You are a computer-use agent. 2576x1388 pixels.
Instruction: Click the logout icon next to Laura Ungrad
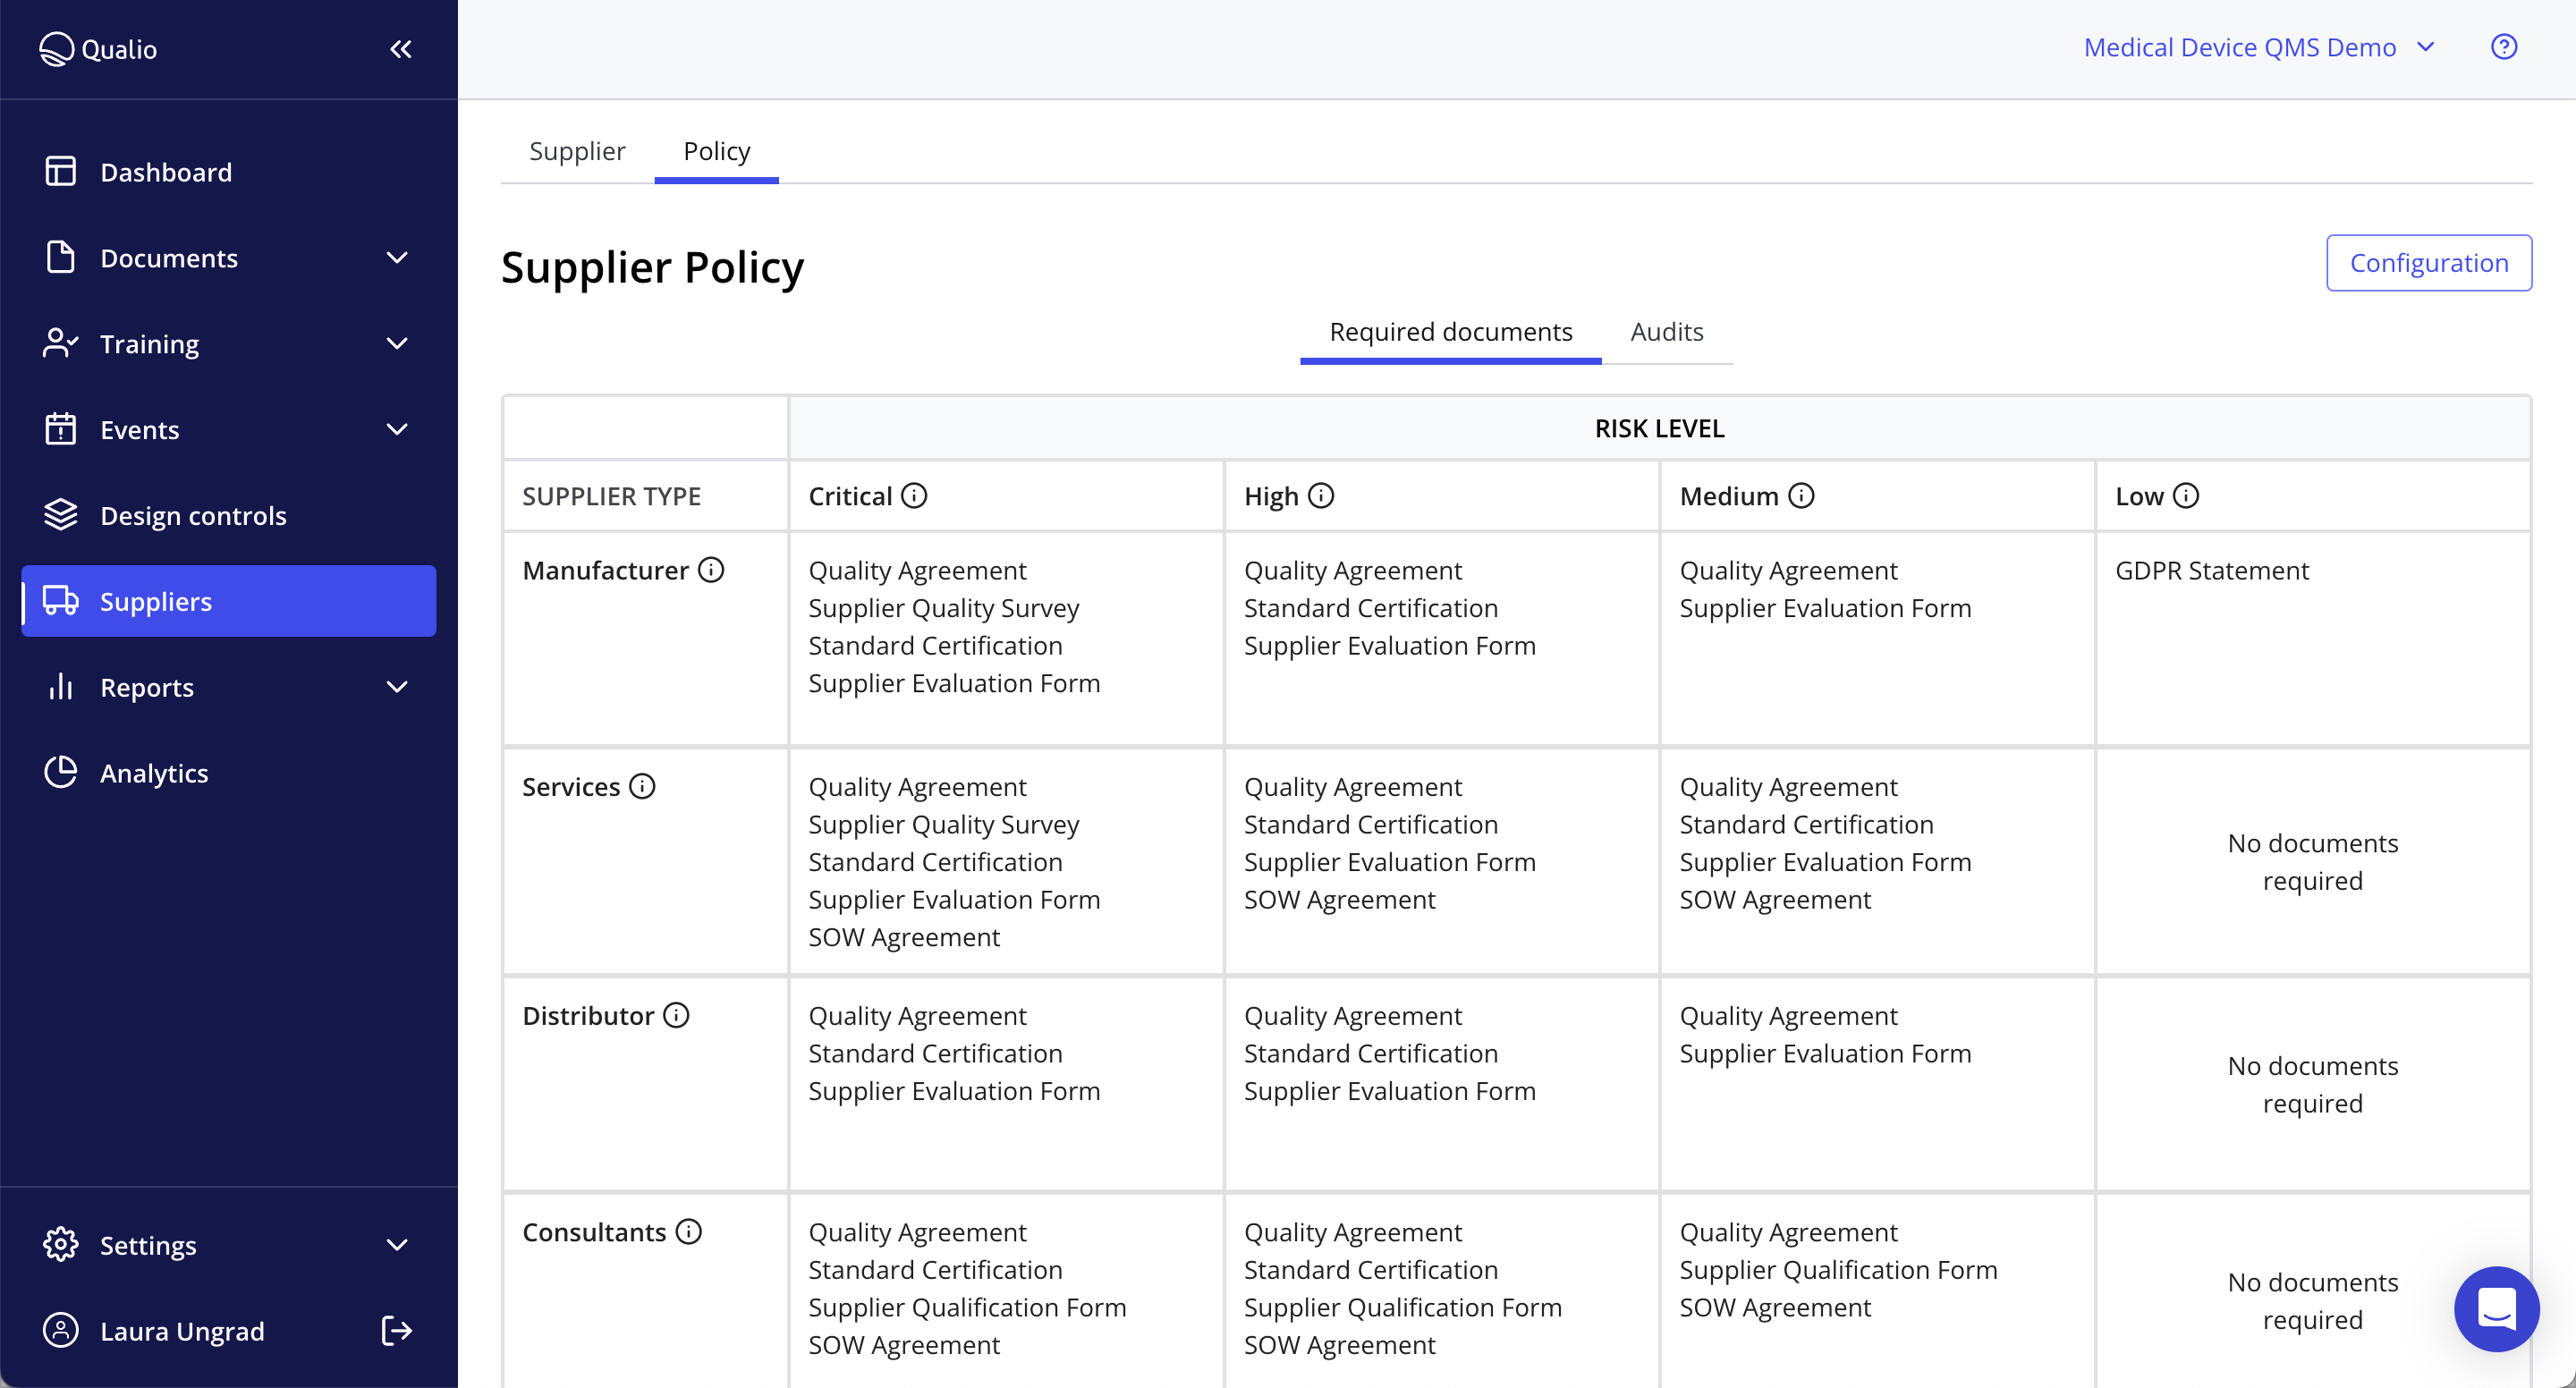395,1330
